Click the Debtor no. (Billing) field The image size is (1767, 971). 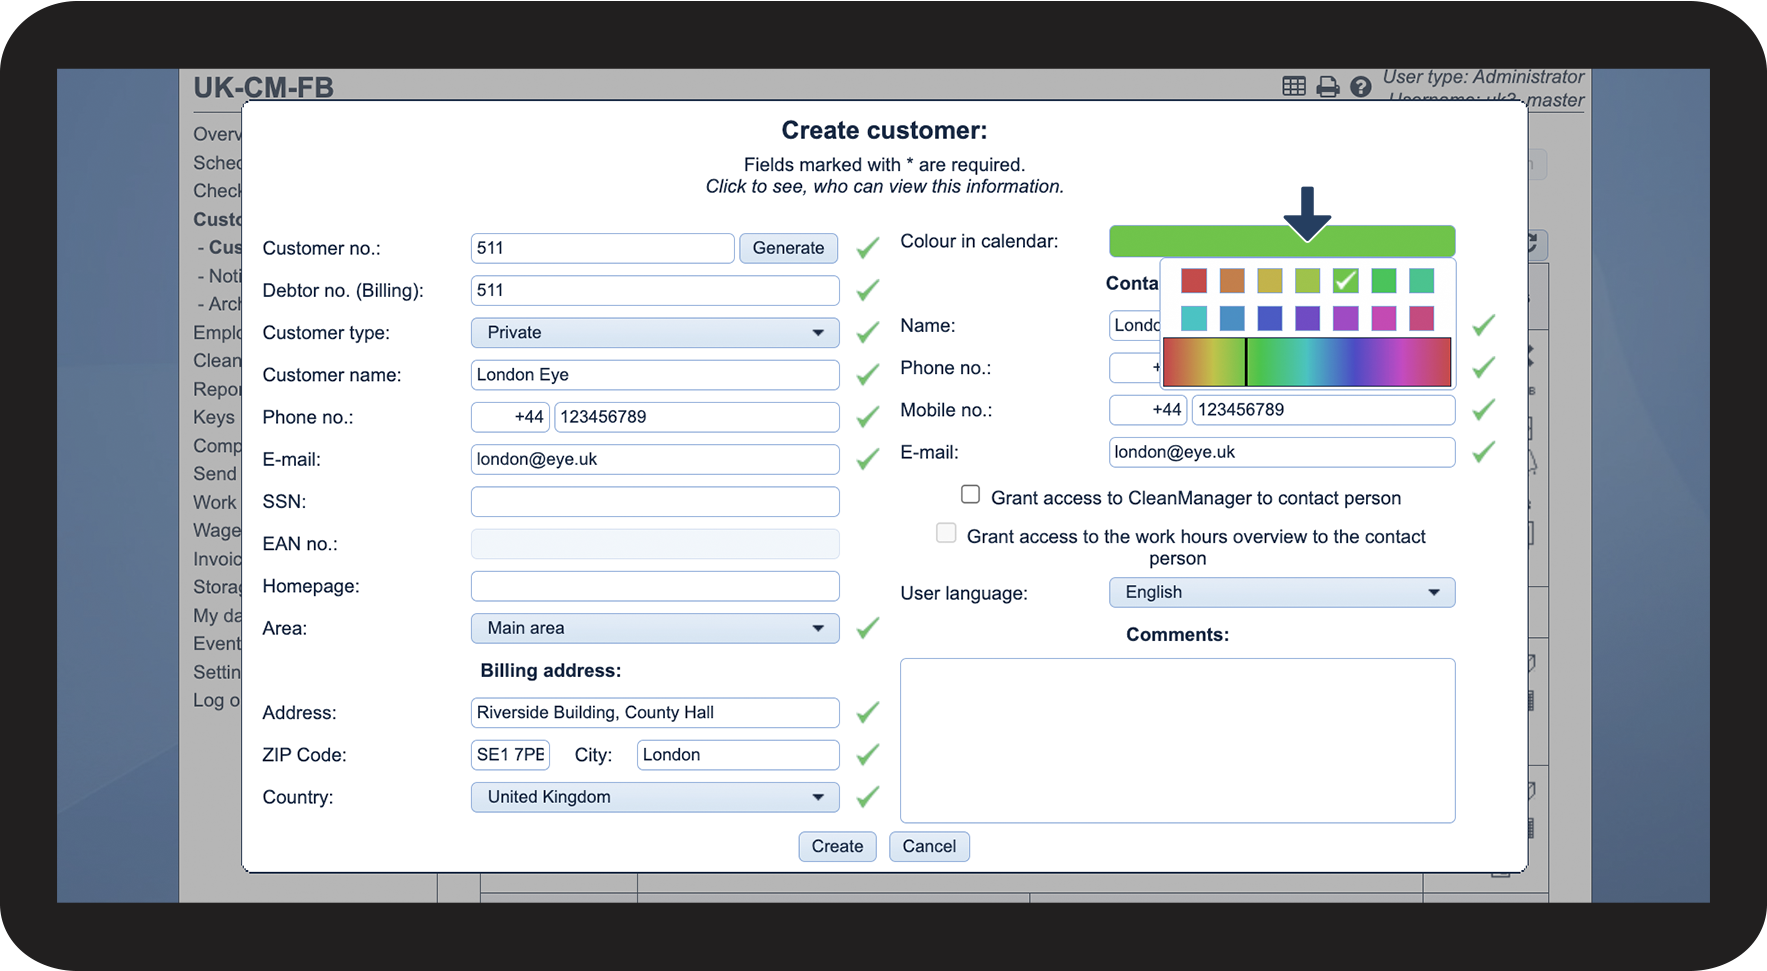tap(655, 290)
